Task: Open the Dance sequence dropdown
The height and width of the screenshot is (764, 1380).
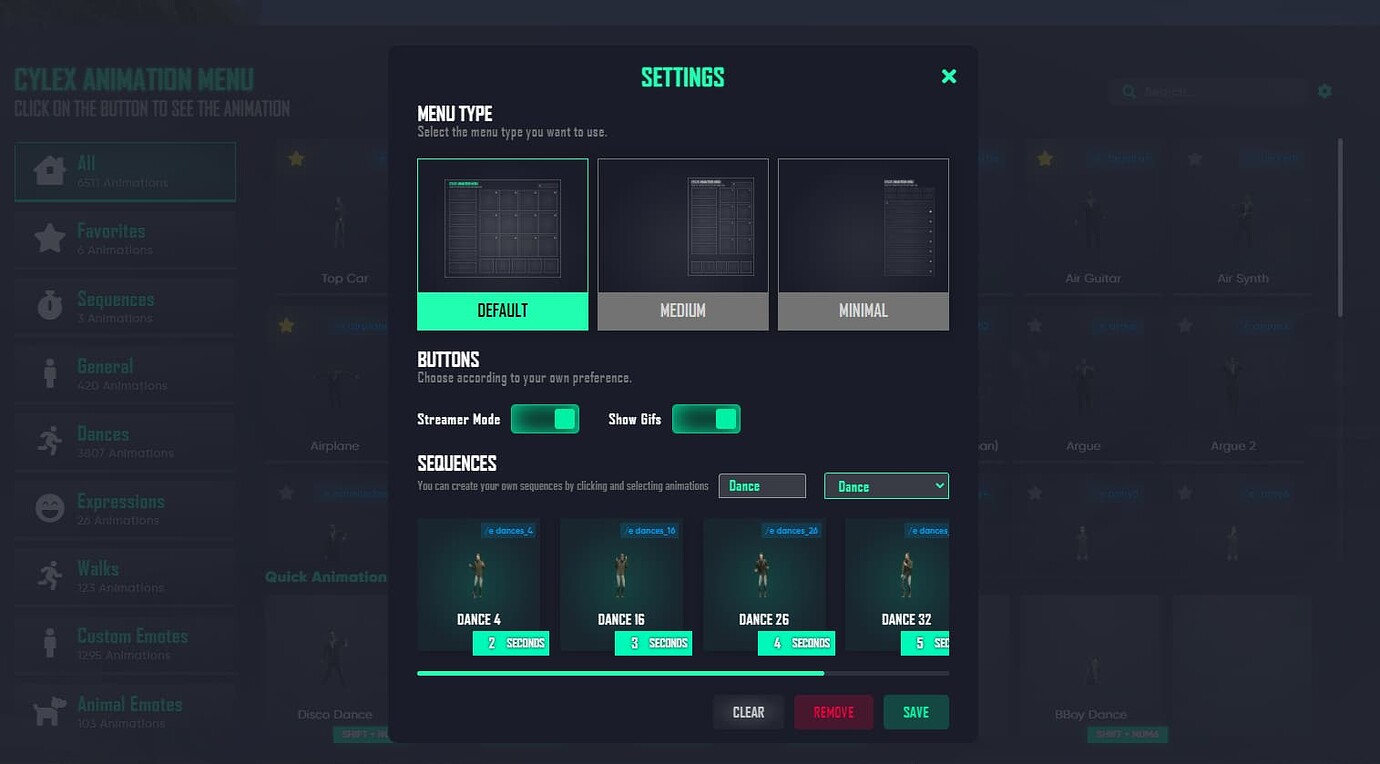Action: point(886,486)
